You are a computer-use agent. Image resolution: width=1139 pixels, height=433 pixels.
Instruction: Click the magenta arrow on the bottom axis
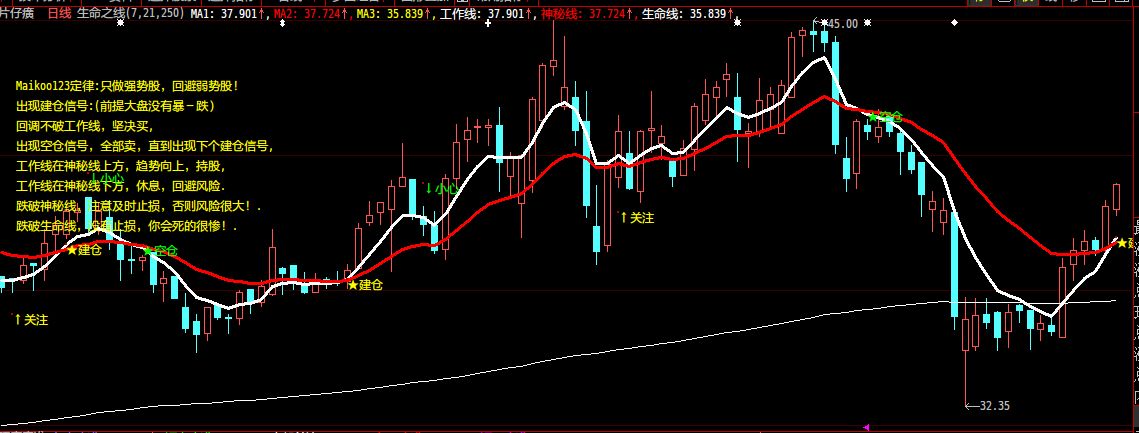[x=865, y=427]
